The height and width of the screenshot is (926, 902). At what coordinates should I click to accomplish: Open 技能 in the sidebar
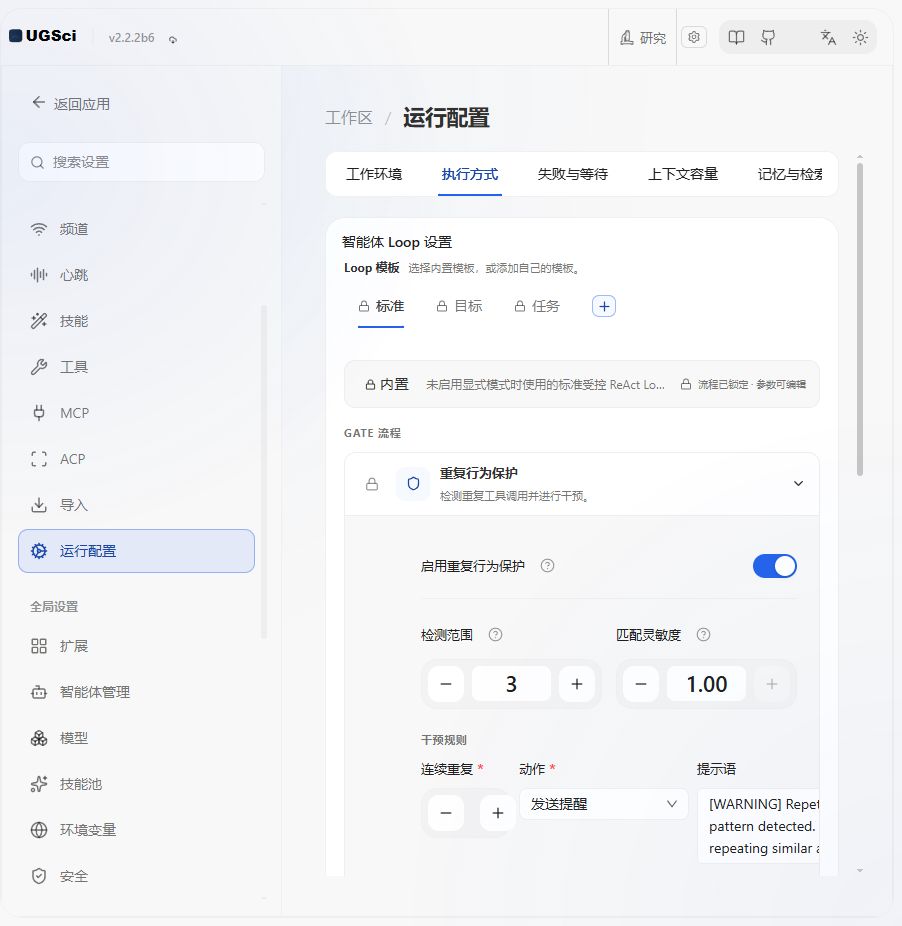137,321
